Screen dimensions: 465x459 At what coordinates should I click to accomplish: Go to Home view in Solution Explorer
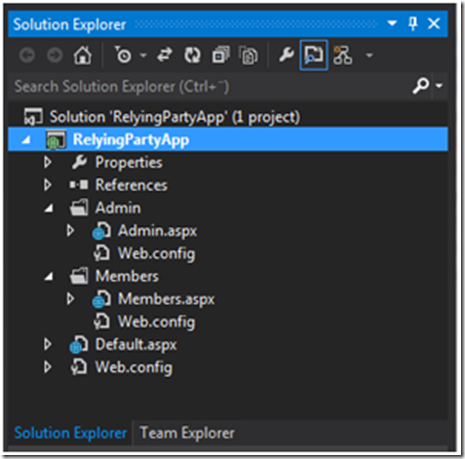[x=82, y=55]
